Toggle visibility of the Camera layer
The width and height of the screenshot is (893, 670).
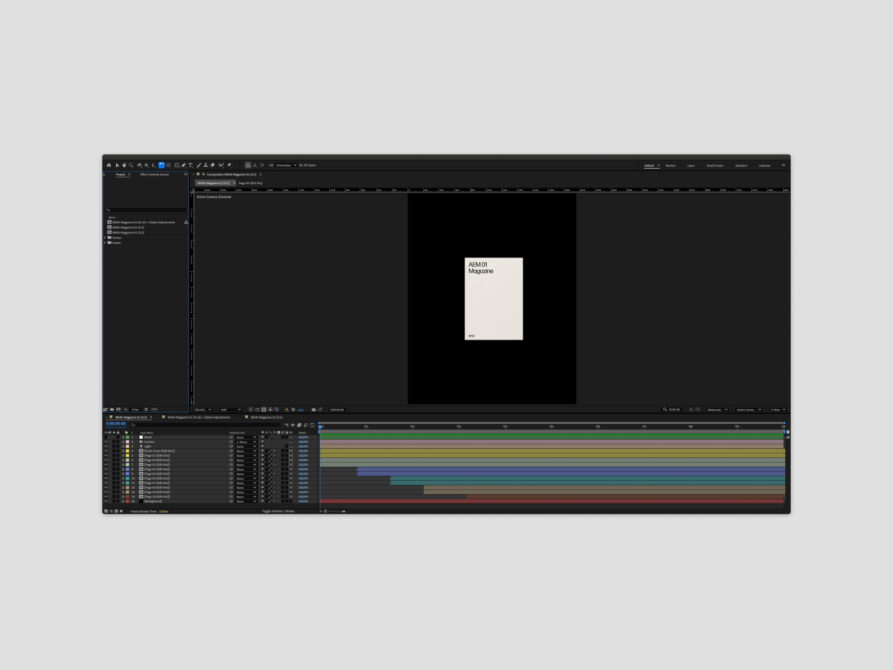coord(106,442)
